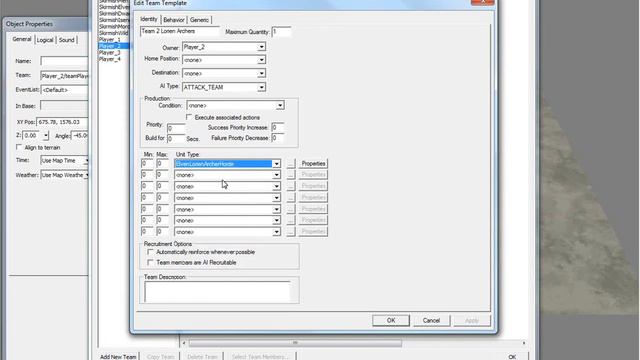
Task: Click Add New Team button
Action: [x=118, y=357]
